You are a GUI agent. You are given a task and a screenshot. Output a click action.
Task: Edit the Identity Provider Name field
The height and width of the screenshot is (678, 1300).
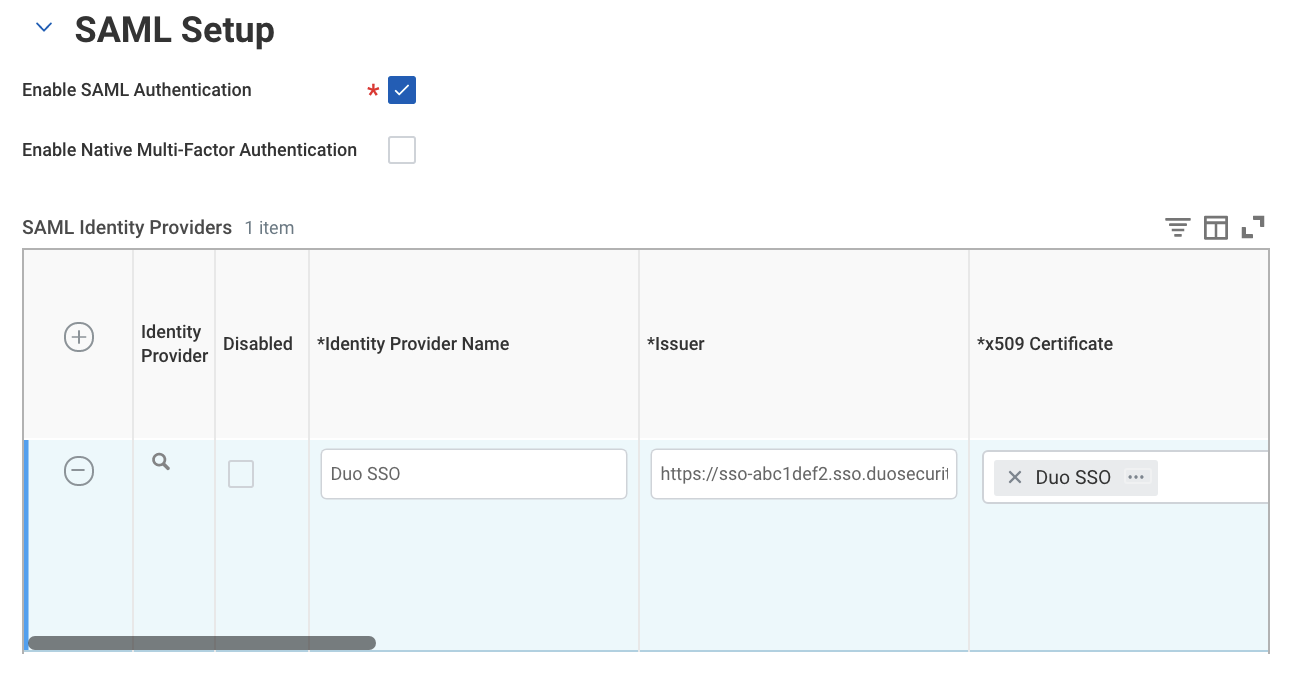pyautogui.click(x=473, y=473)
